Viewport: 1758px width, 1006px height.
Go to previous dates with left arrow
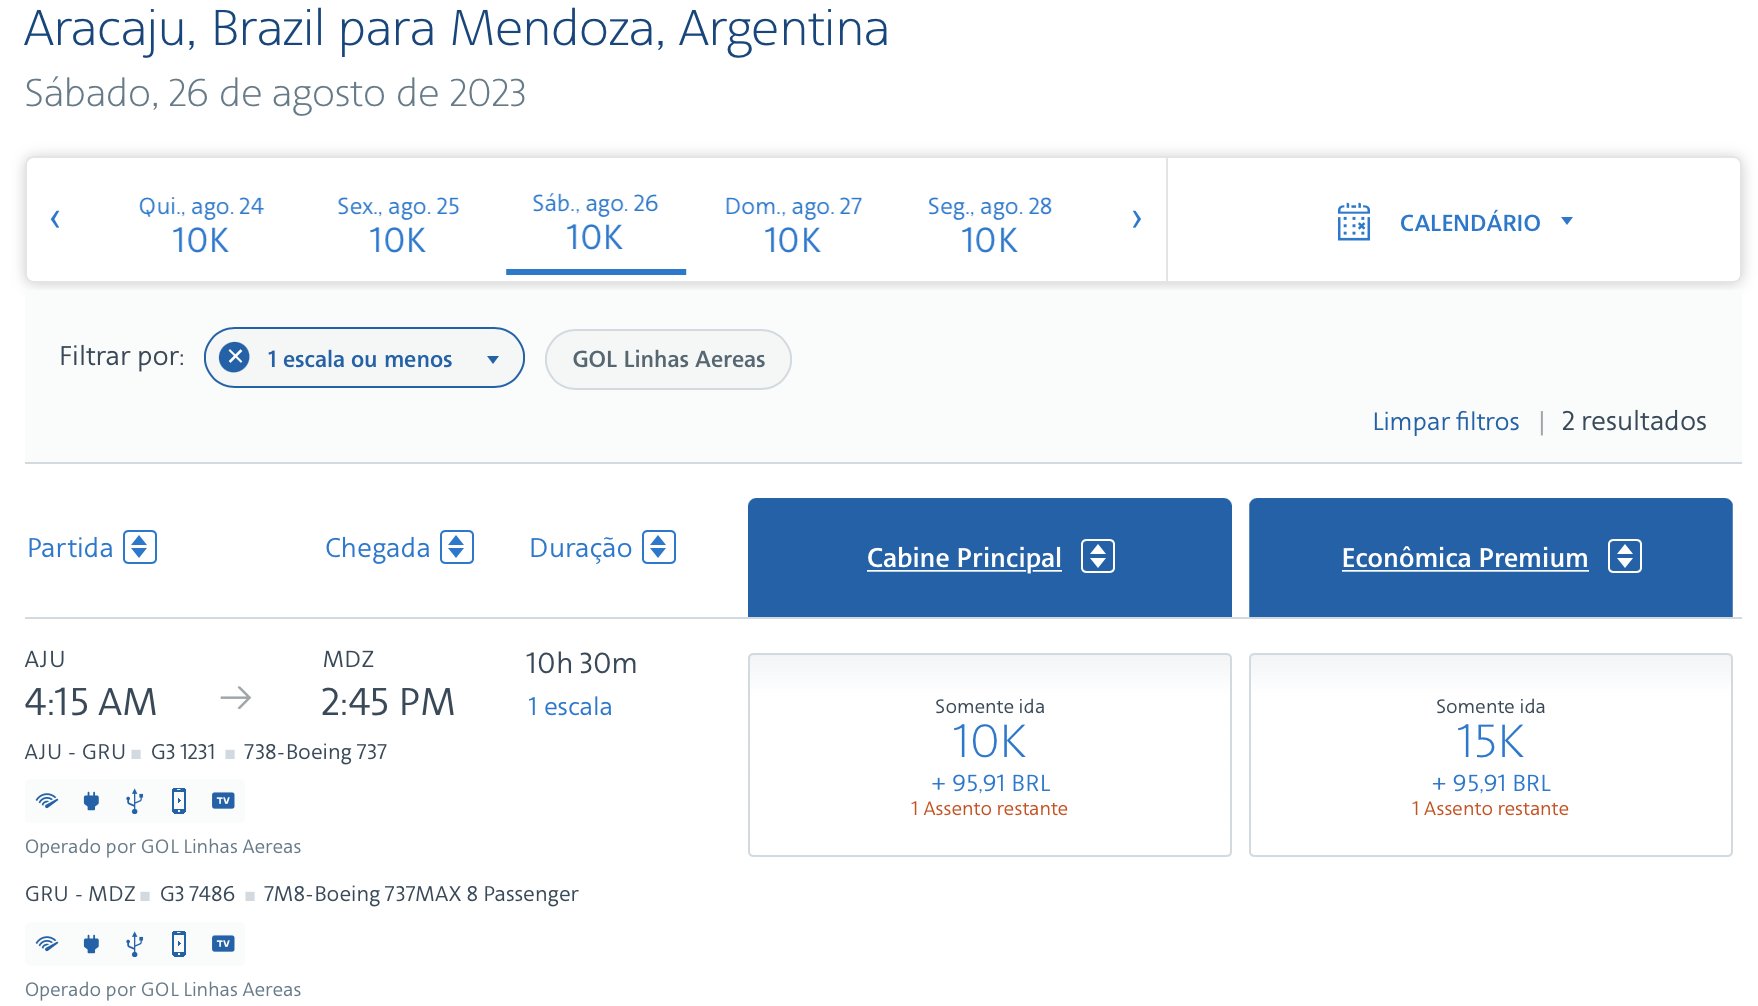click(x=55, y=219)
